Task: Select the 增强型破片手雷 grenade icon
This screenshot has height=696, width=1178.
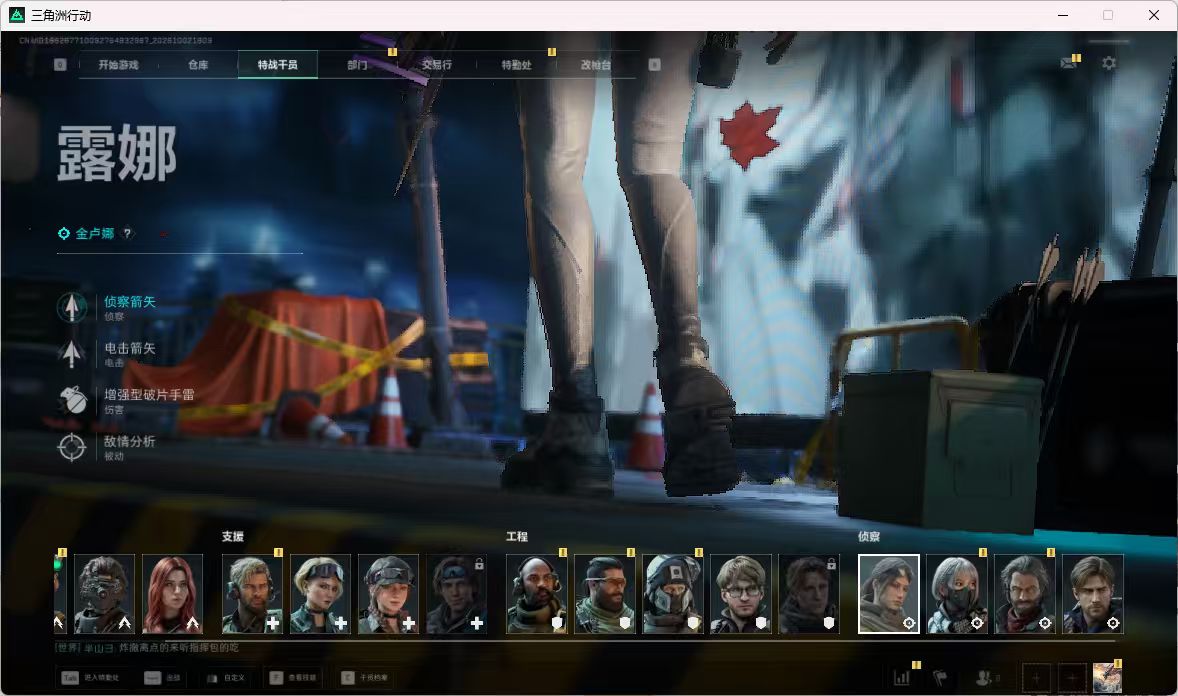Action: click(72, 400)
